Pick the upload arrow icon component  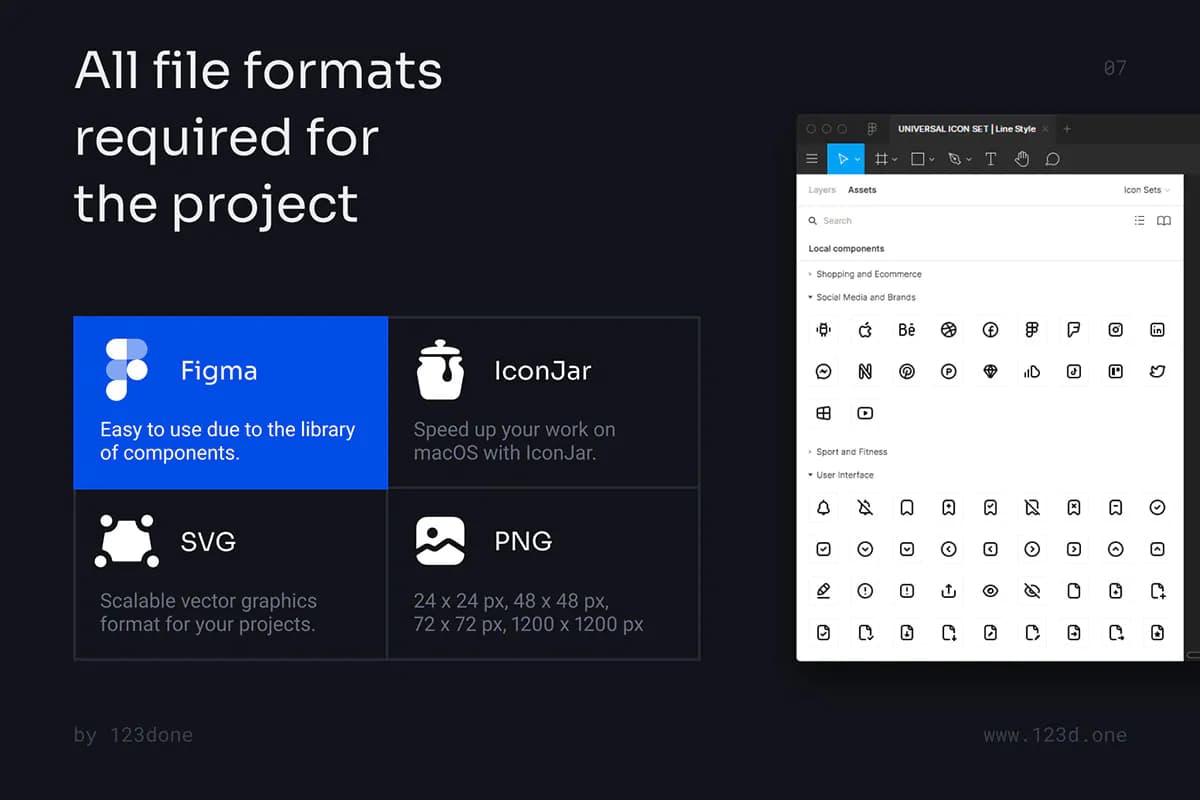click(949, 591)
